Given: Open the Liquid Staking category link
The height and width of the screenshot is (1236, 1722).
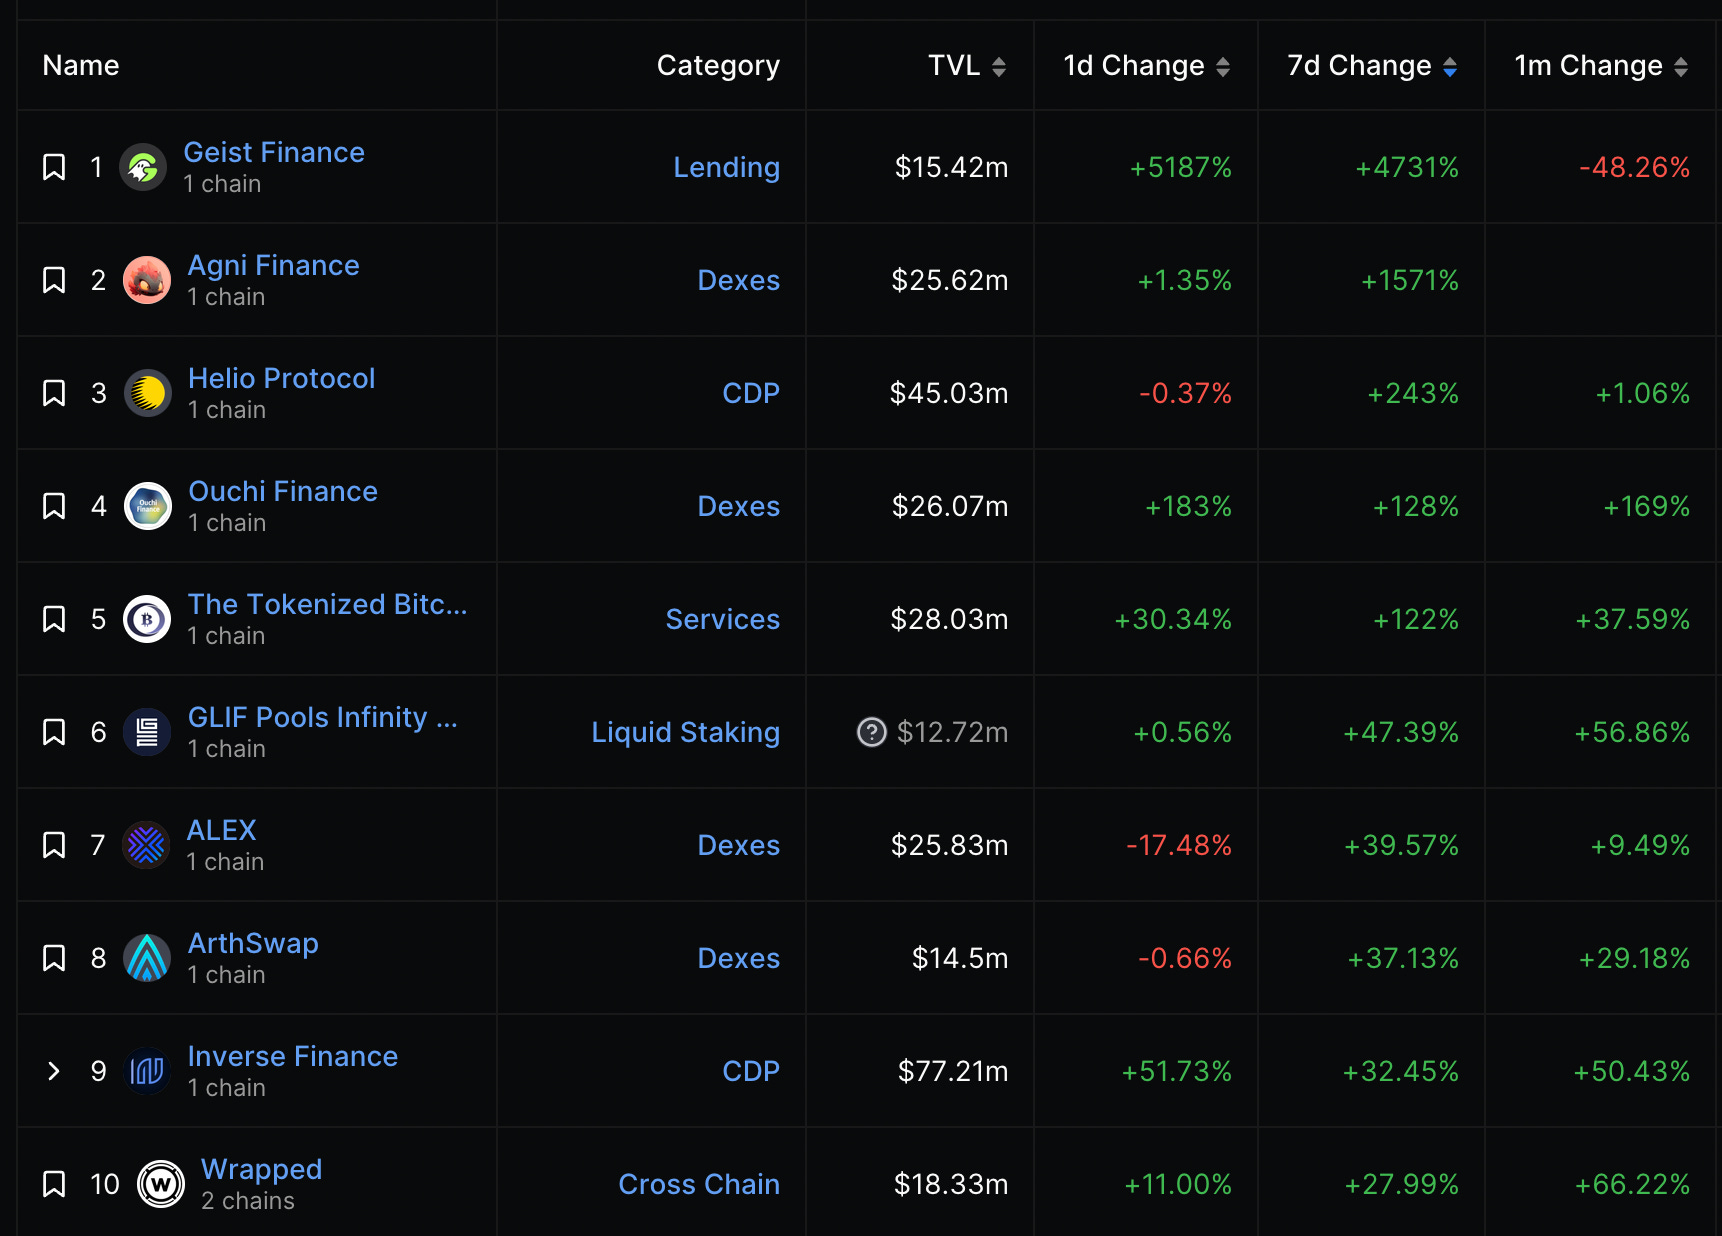Looking at the screenshot, I should point(686,732).
